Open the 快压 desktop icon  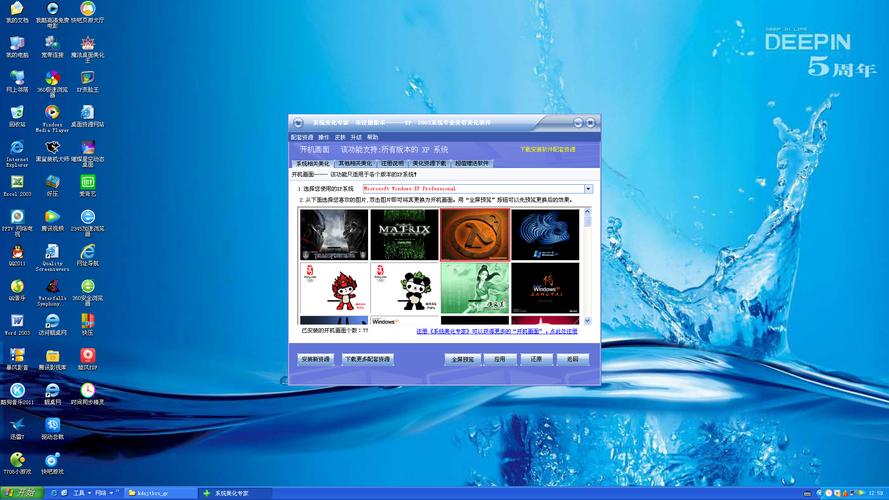click(87, 325)
